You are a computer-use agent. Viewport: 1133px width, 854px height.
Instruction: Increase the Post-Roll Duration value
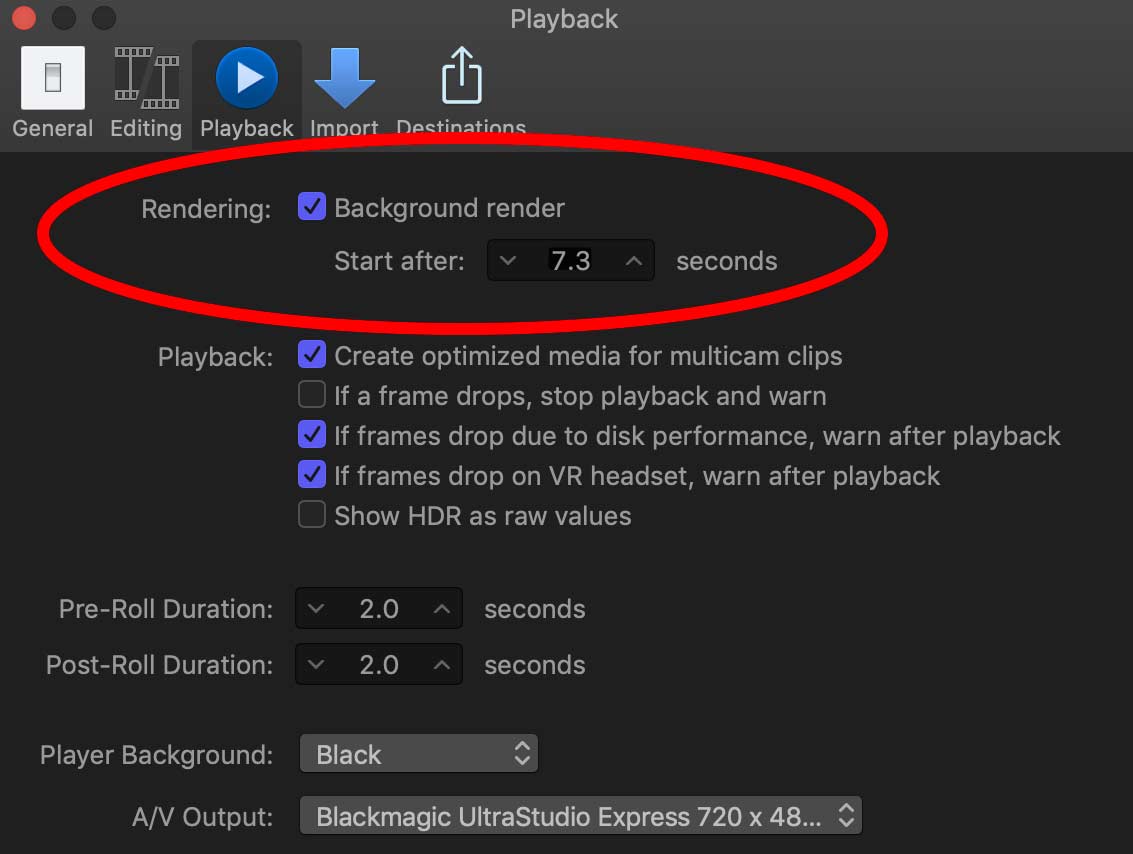(x=441, y=665)
